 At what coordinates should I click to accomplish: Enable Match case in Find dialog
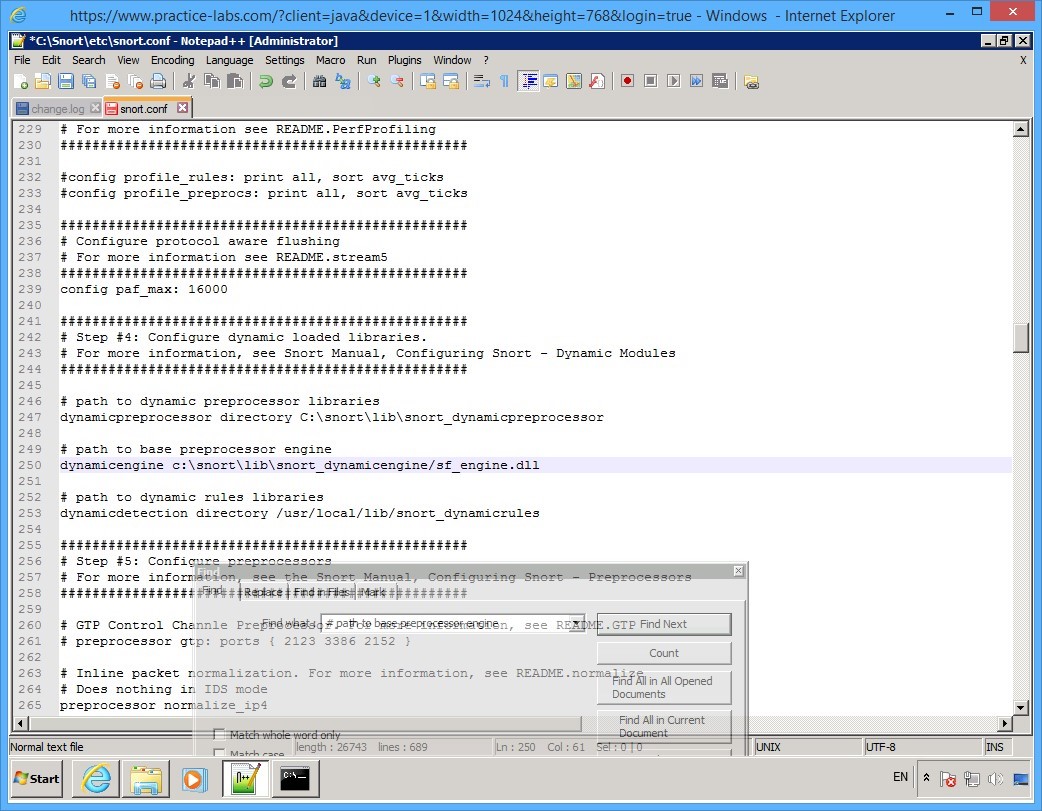[218, 753]
